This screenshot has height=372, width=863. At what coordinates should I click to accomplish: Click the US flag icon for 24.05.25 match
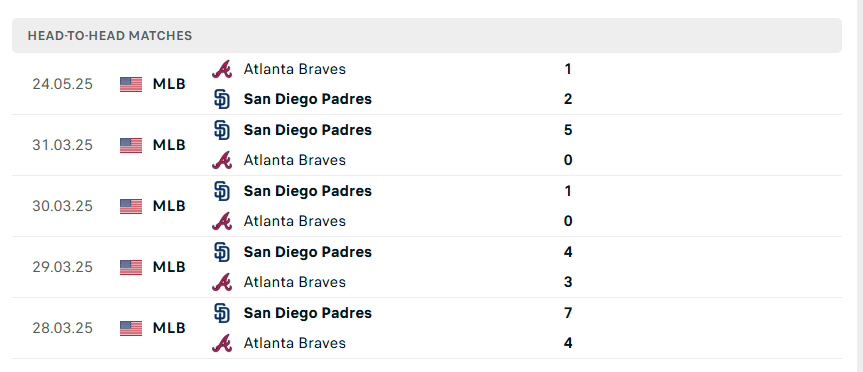pos(131,84)
